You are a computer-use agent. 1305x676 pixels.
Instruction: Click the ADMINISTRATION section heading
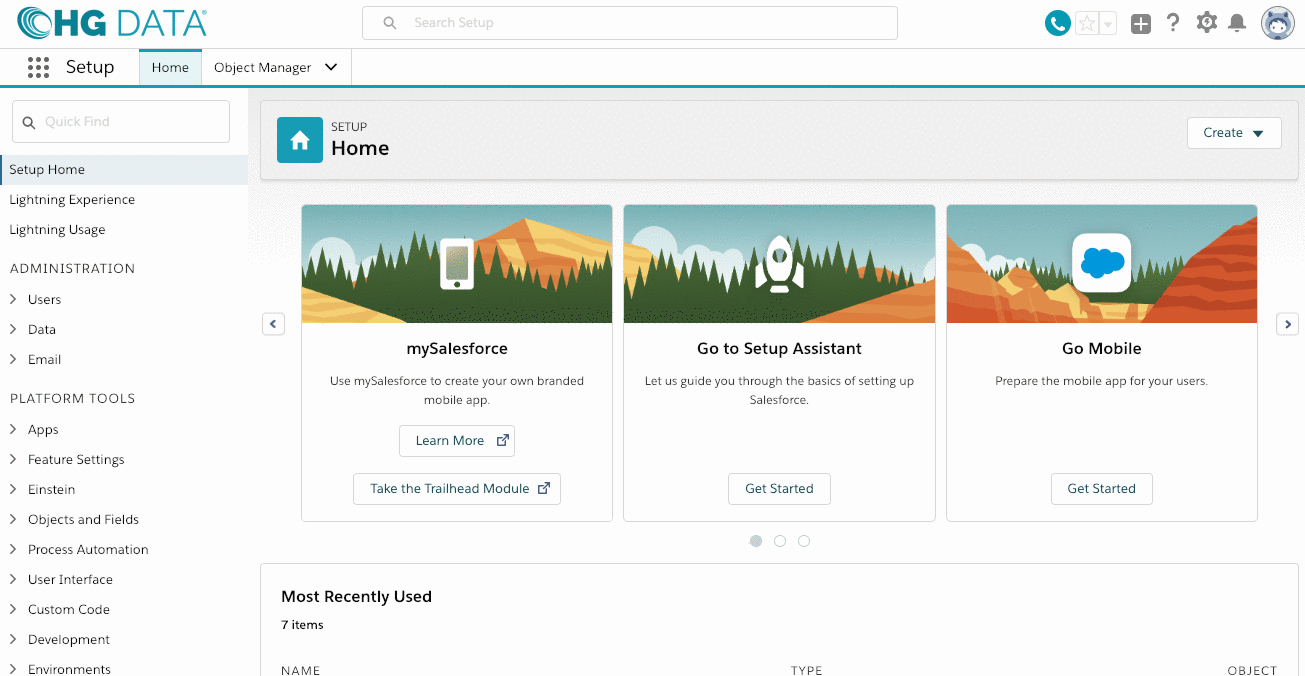[72, 269]
